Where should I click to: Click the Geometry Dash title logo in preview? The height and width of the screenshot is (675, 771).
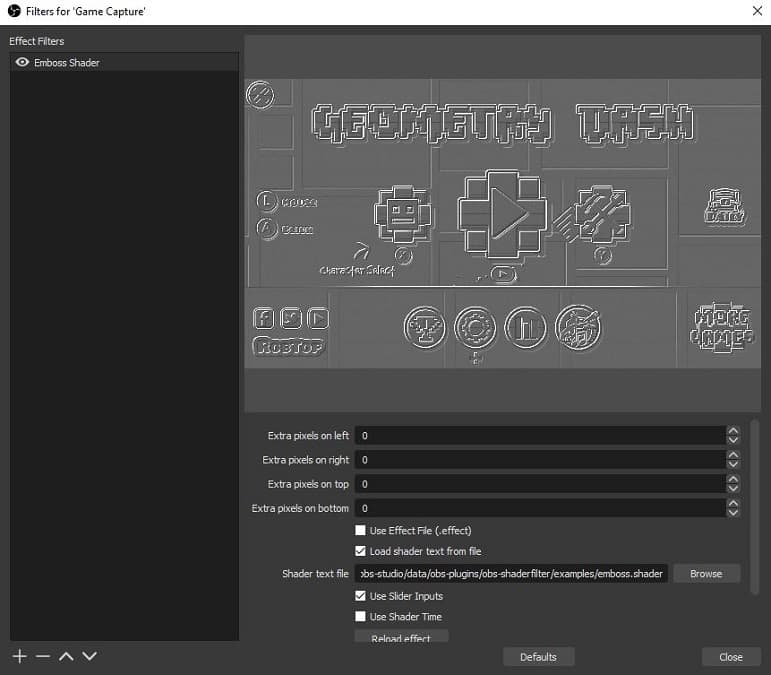click(x=503, y=123)
